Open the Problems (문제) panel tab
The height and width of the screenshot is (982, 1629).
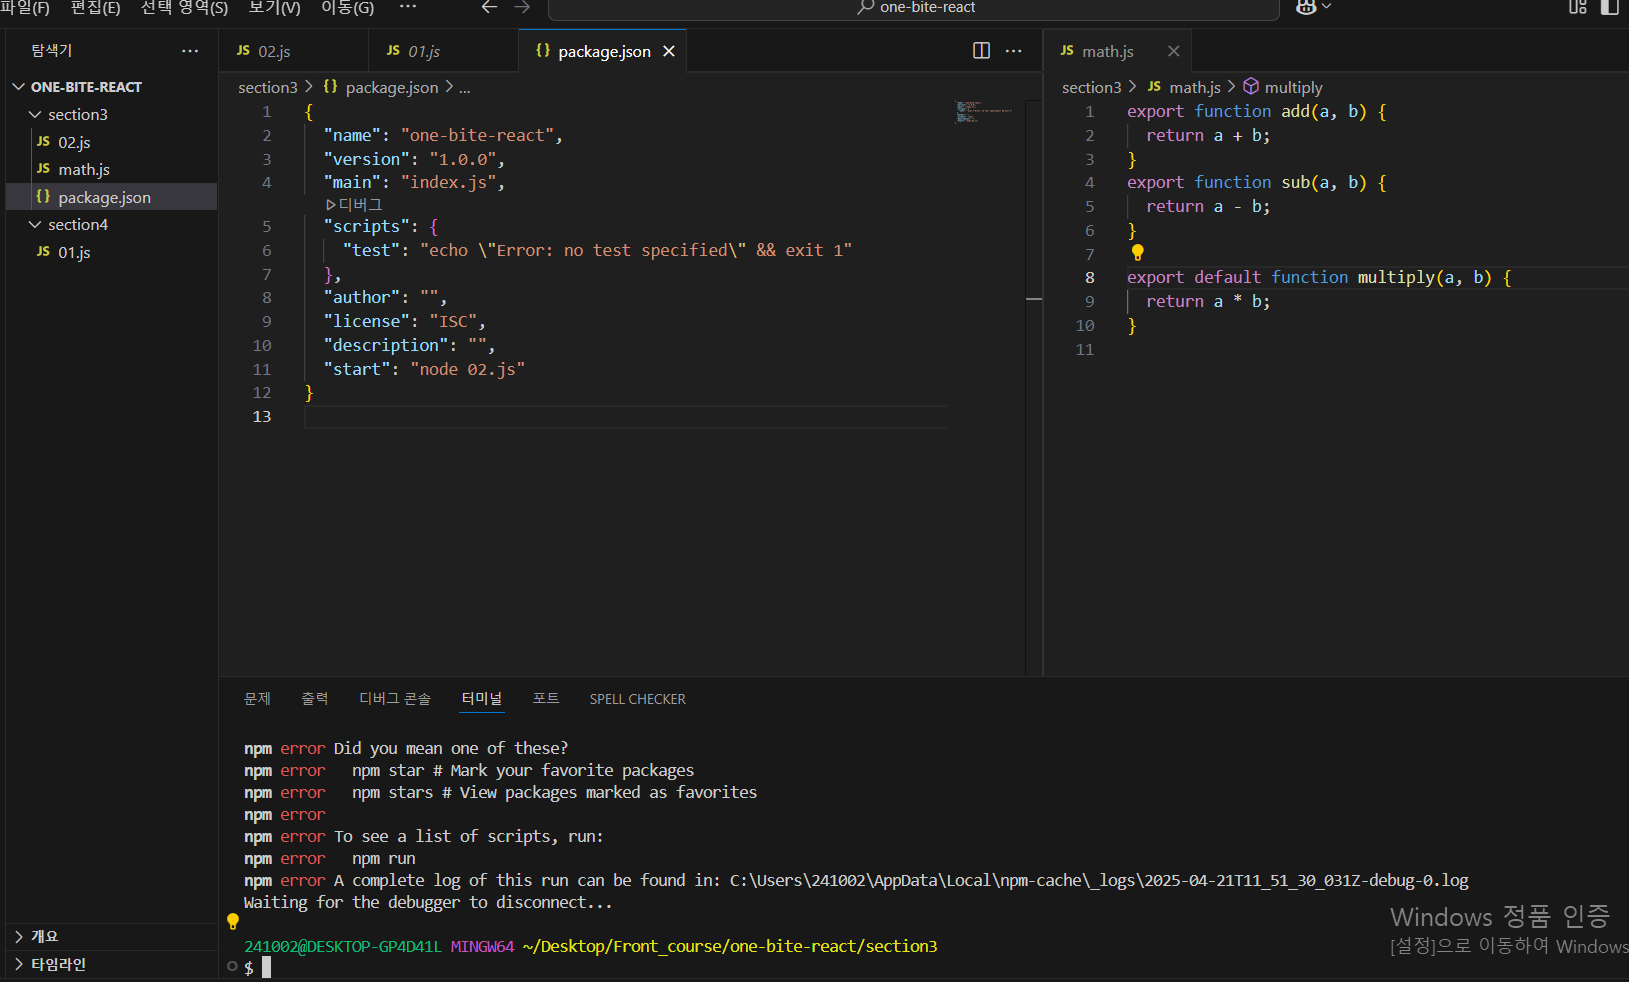pos(257,699)
